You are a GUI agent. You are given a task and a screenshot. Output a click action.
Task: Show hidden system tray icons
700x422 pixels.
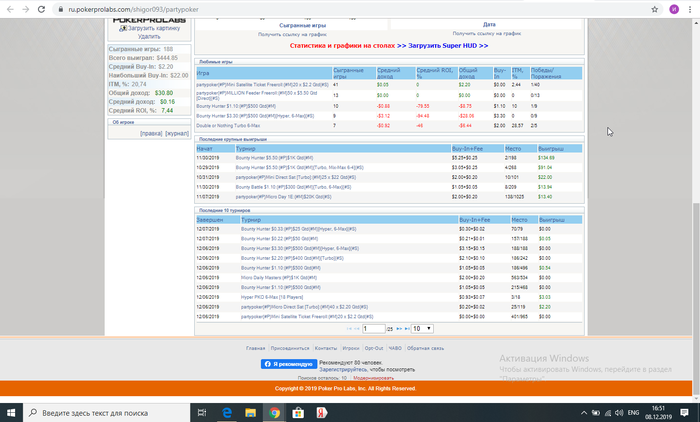(583, 413)
